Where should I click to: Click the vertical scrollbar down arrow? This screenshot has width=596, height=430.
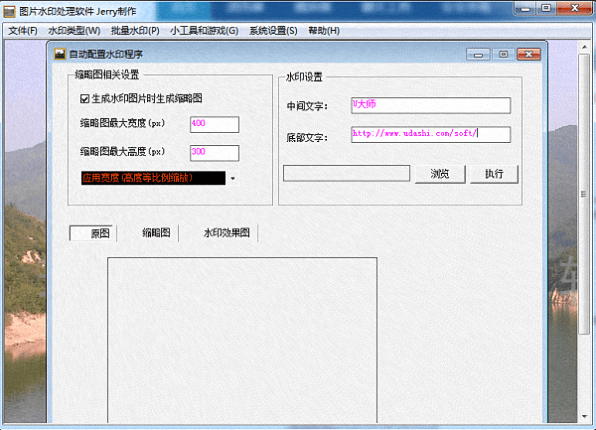pos(584,417)
